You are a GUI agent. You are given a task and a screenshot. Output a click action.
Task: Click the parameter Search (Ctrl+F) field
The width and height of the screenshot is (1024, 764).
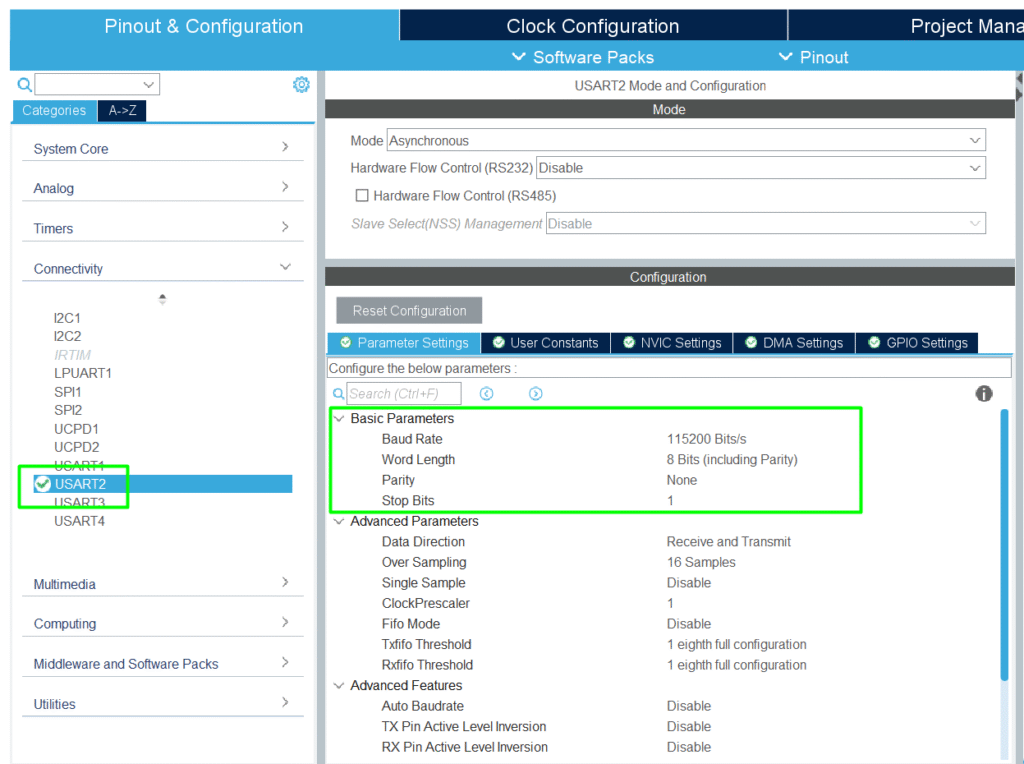coord(404,394)
